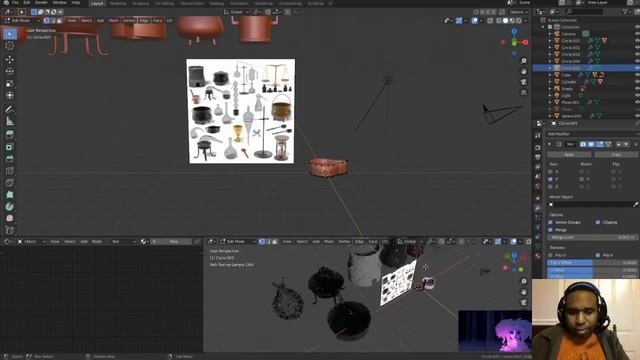Collapse the Collection in the outliner
Screen dimensions: 640x360
(x=544, y=27)
